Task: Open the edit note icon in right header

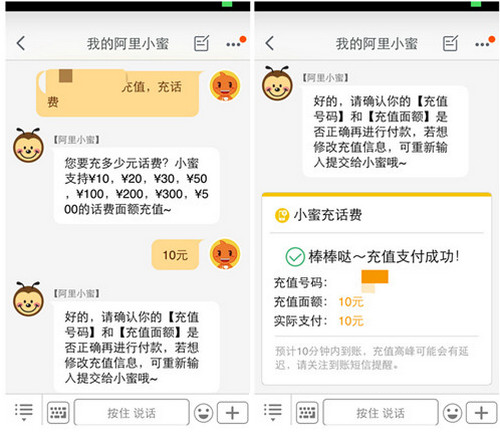Action: [450, 43]
